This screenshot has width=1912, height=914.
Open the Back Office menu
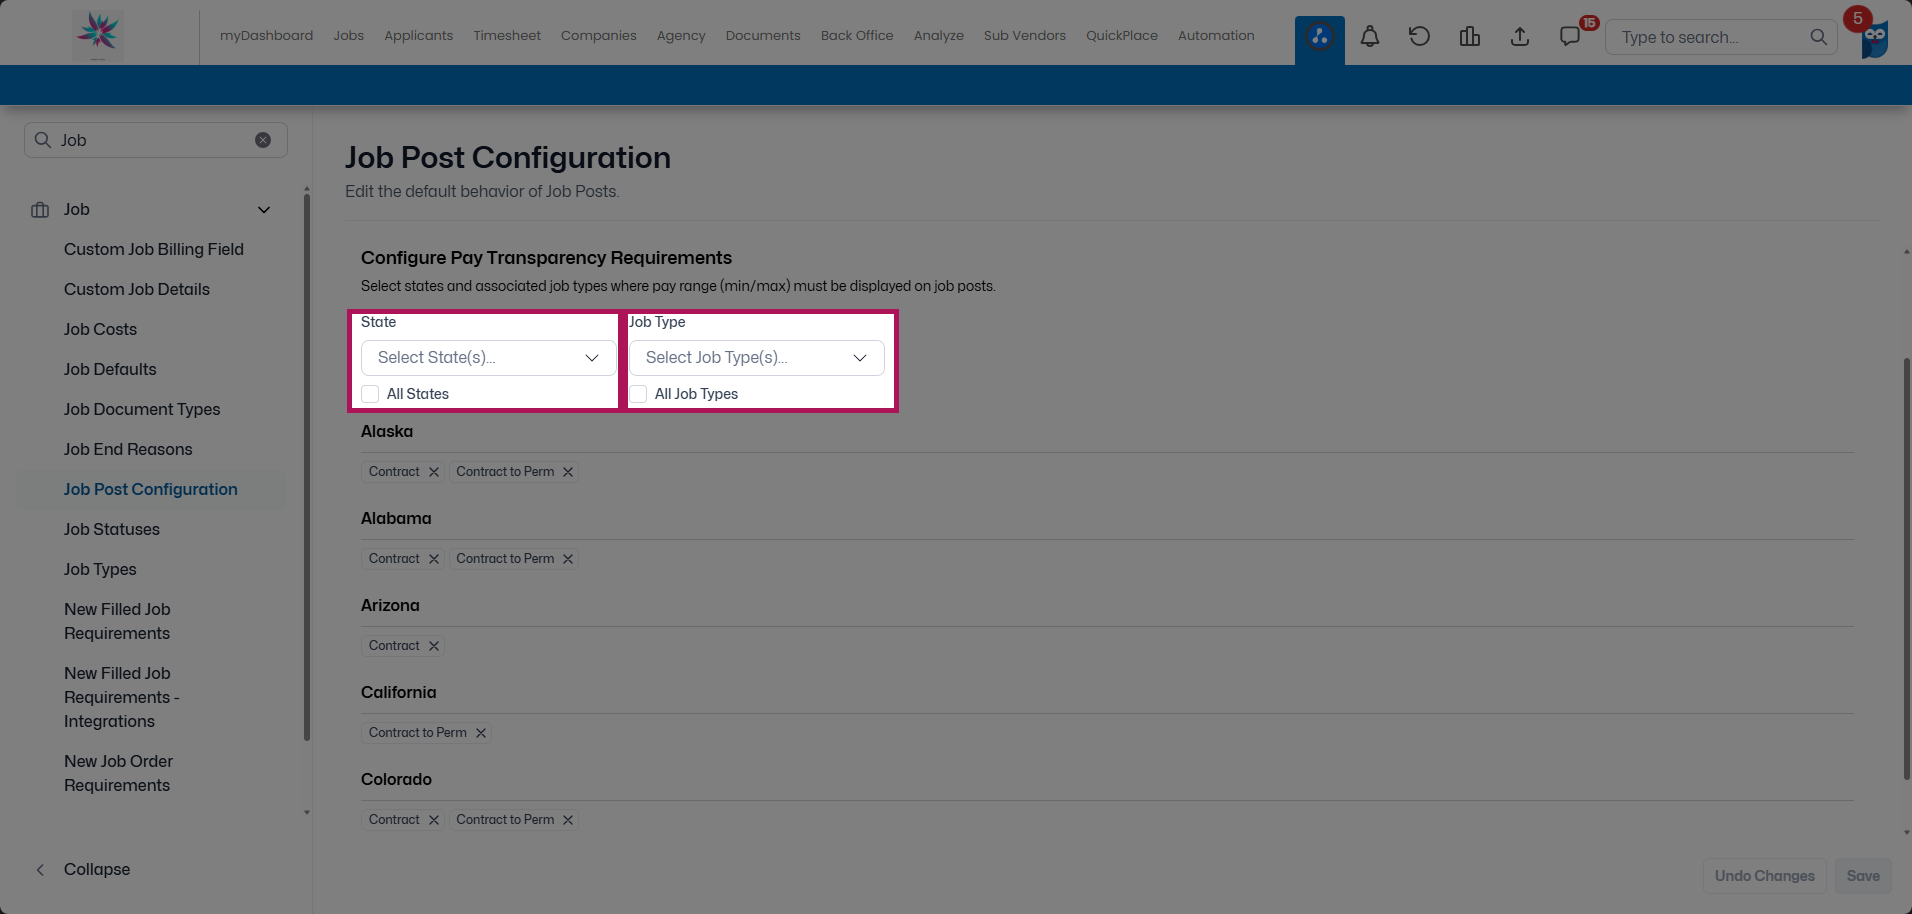click(x=857, y=36)
